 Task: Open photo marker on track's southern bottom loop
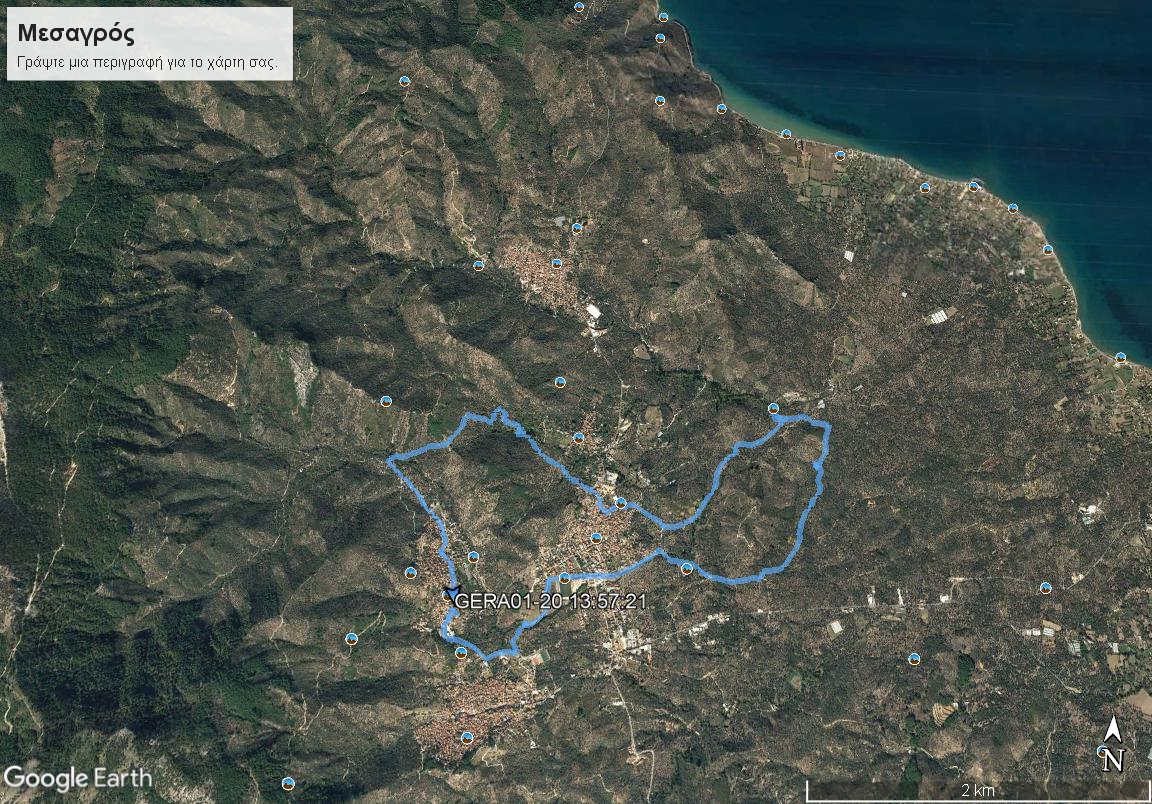(x=461, y=653)
